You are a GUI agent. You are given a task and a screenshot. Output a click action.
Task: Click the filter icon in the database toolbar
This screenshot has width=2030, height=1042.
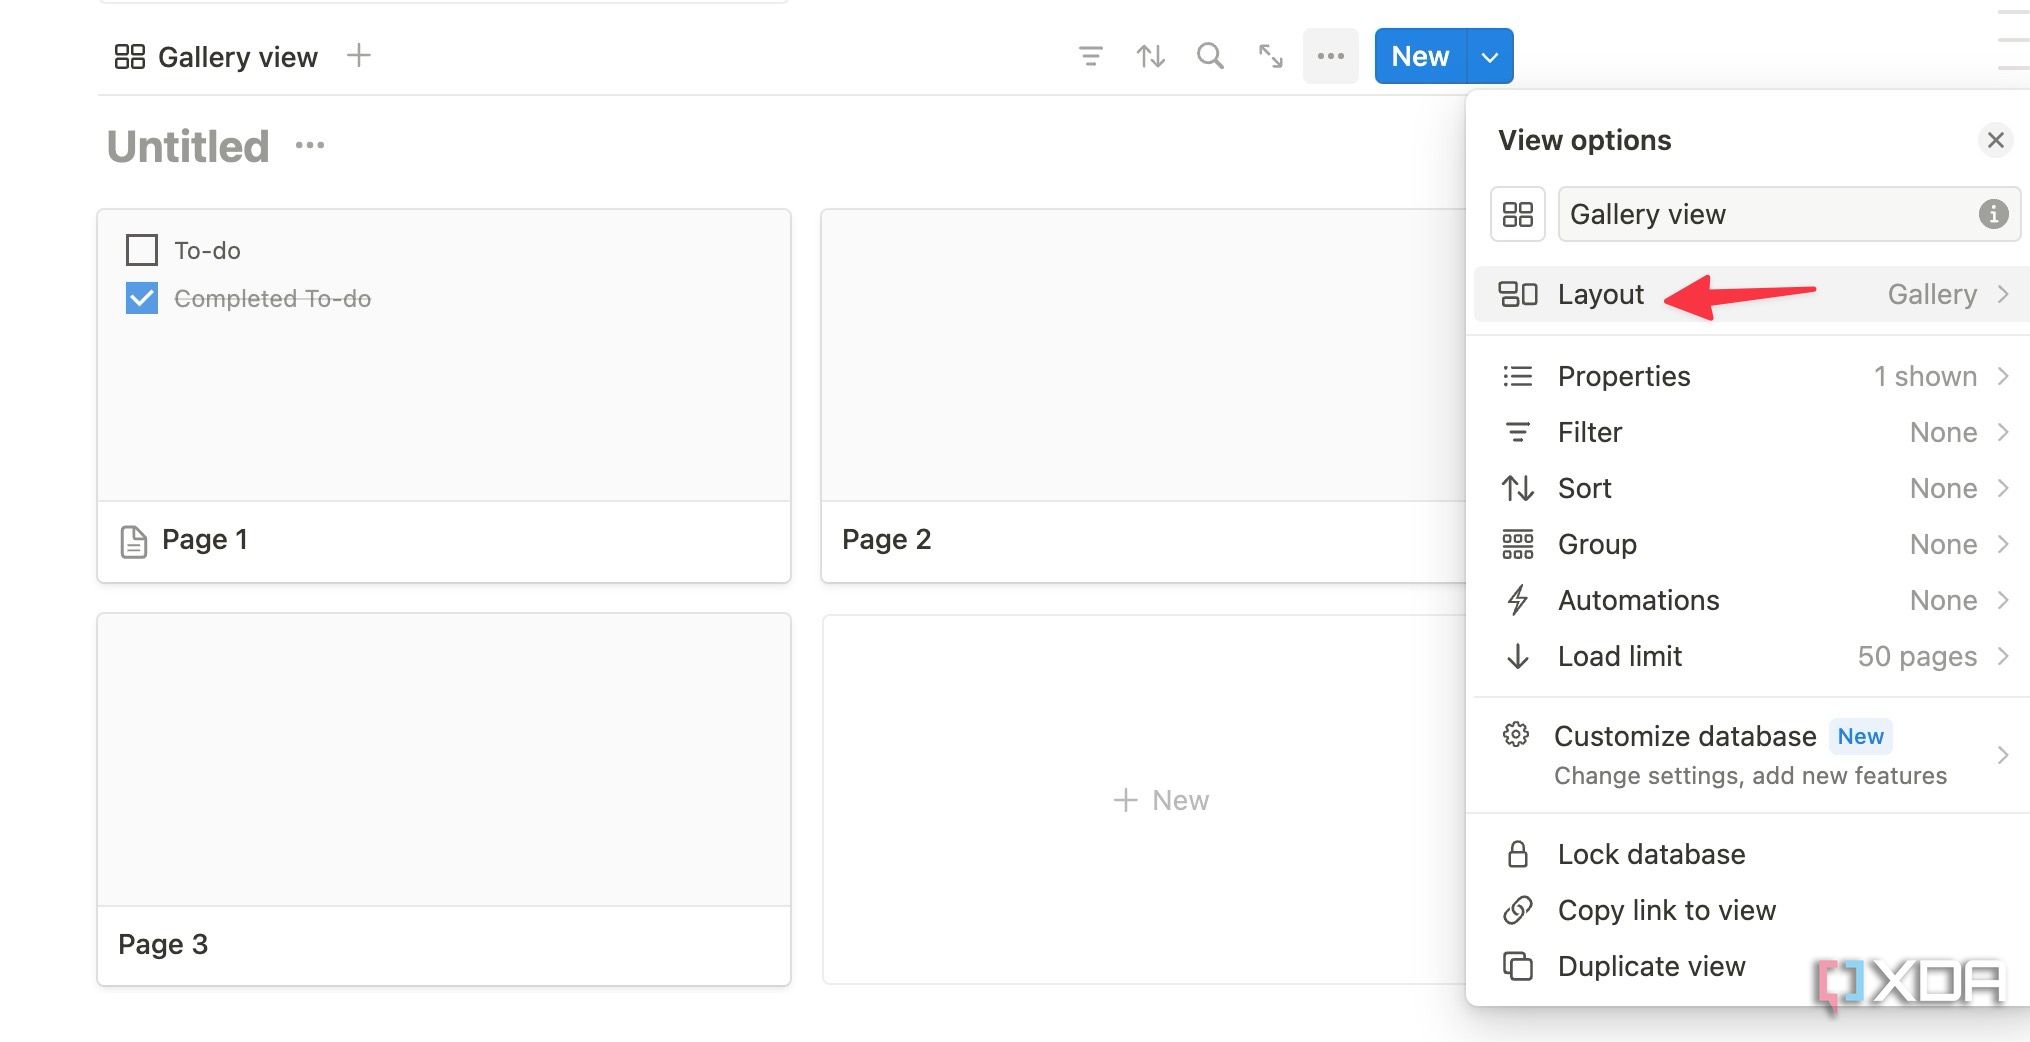tap(1091, 56)
